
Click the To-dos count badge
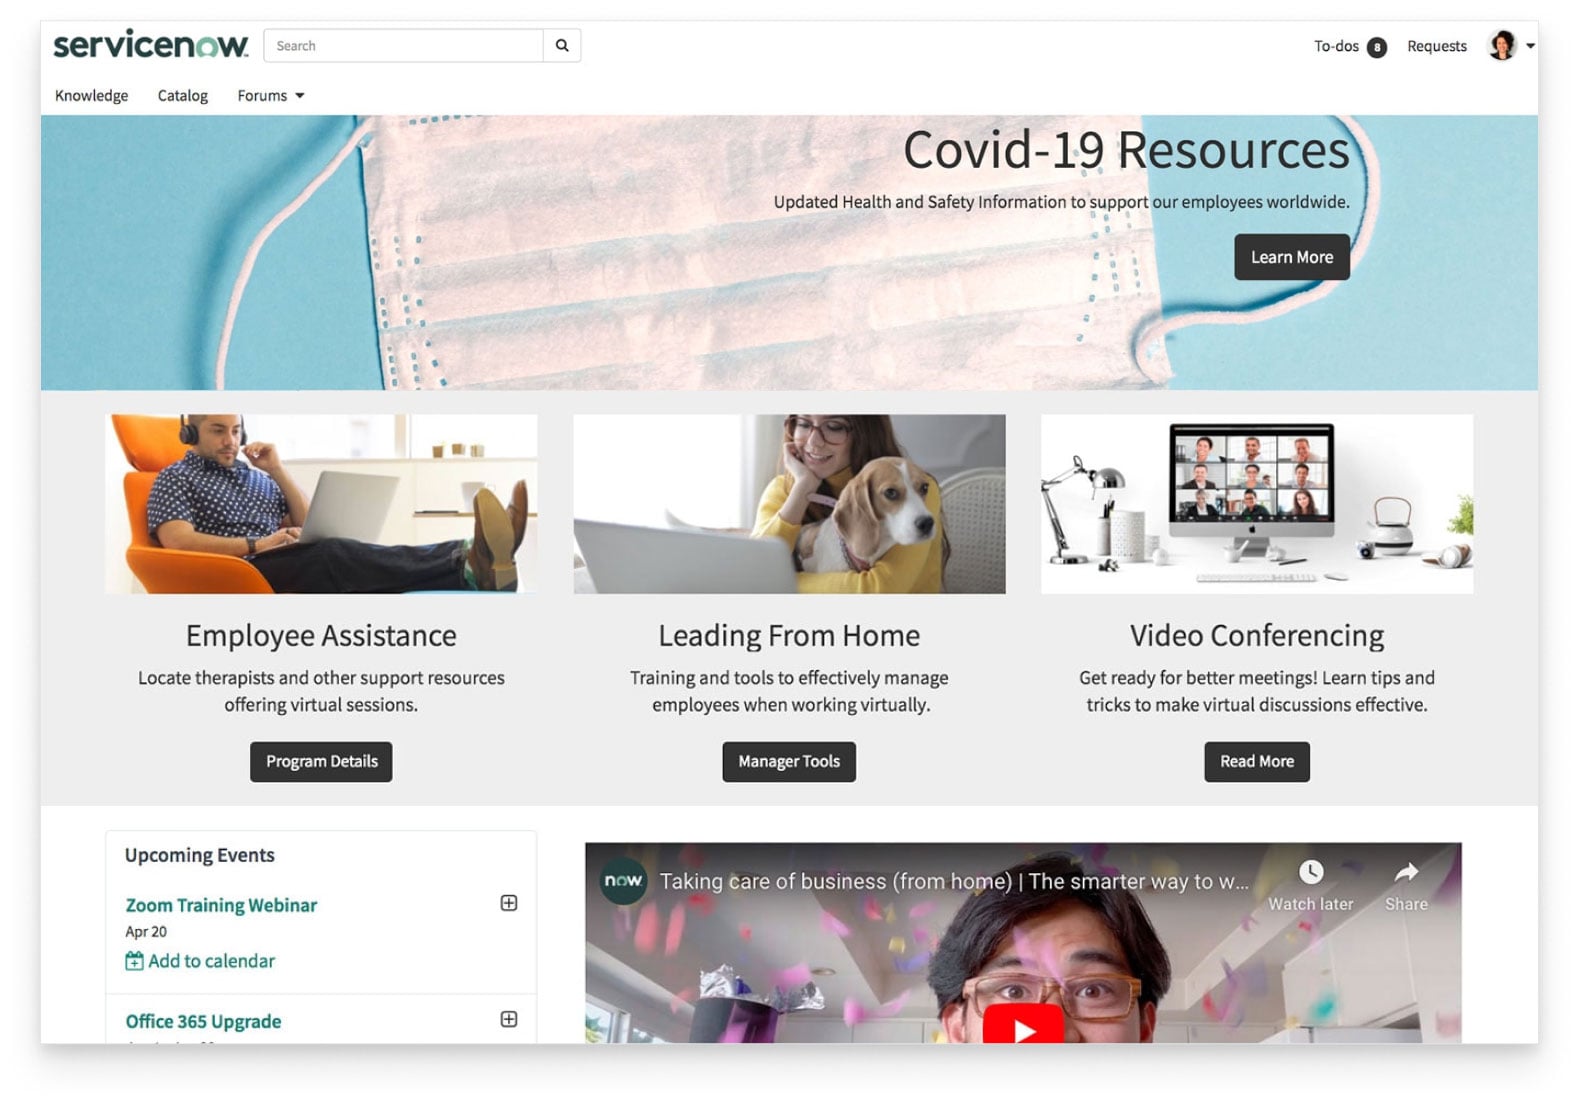(1377, 47)
